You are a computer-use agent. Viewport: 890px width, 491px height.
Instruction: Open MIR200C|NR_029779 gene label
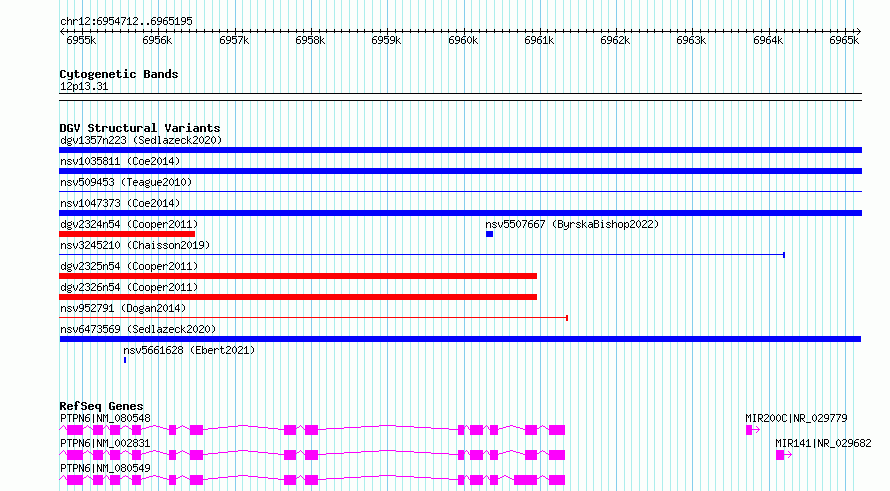(x=796, y=418)
